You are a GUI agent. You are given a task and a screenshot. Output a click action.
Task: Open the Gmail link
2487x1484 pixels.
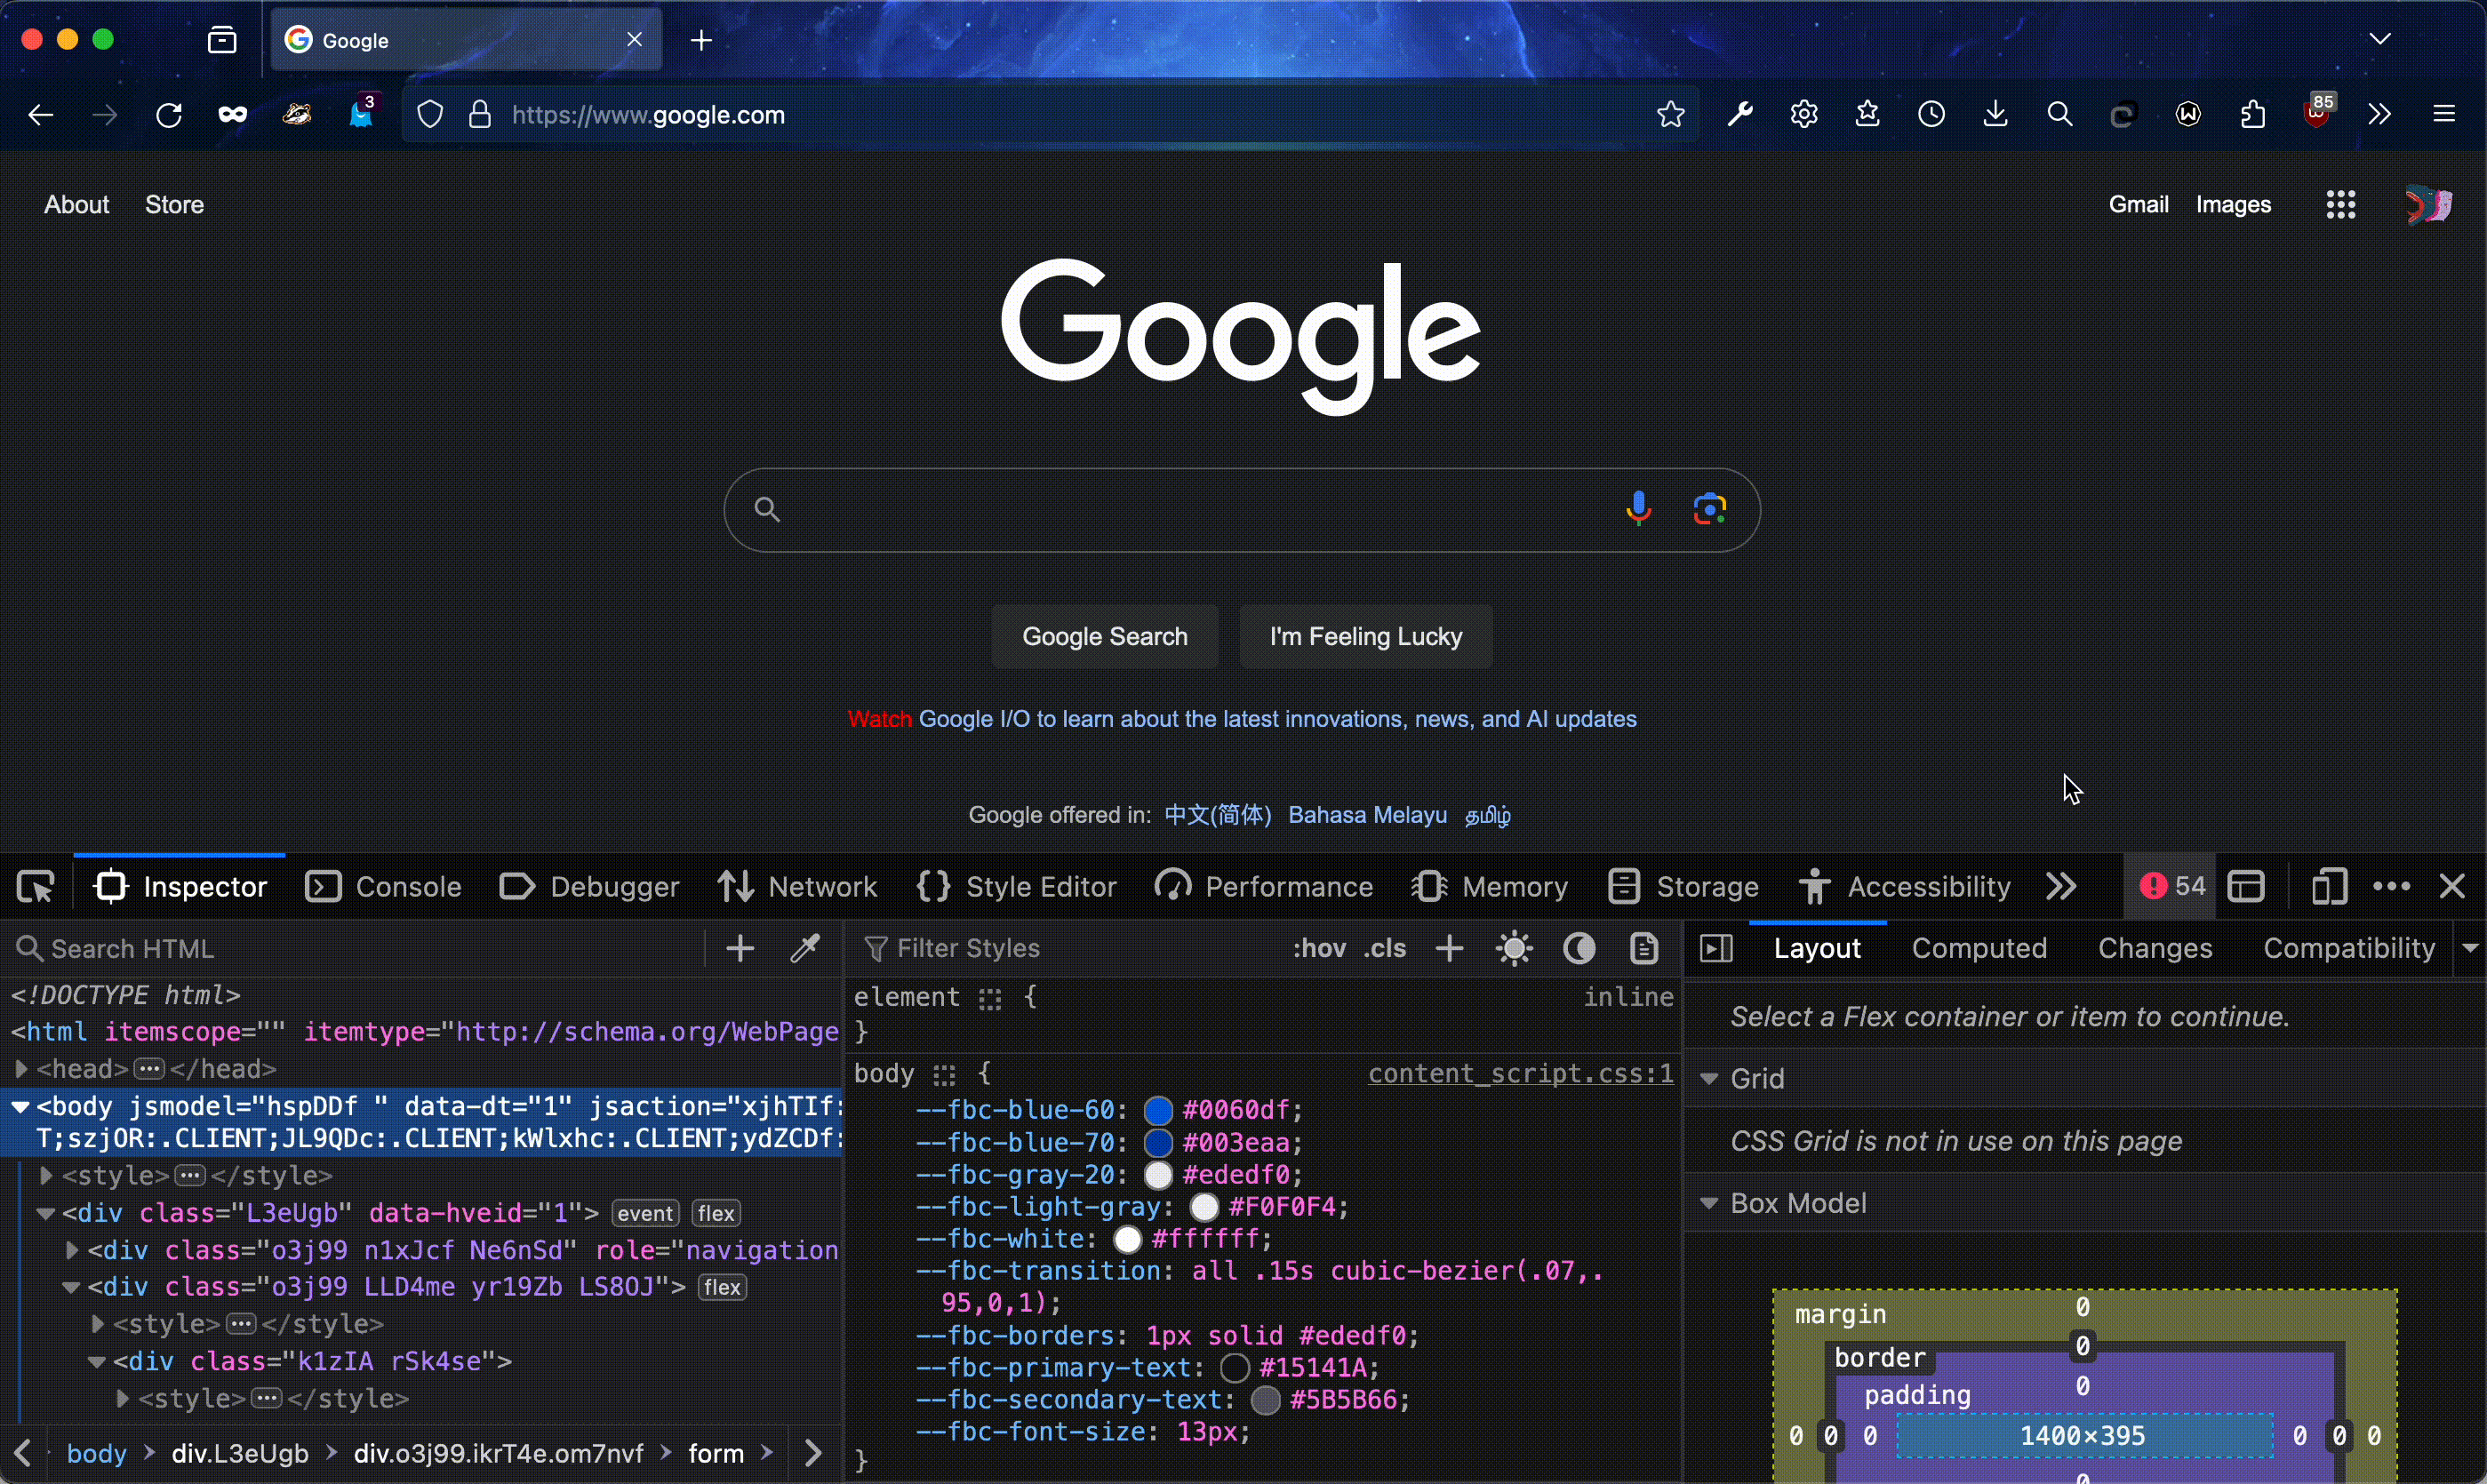pyautogui.click(x=2138, y=205)
